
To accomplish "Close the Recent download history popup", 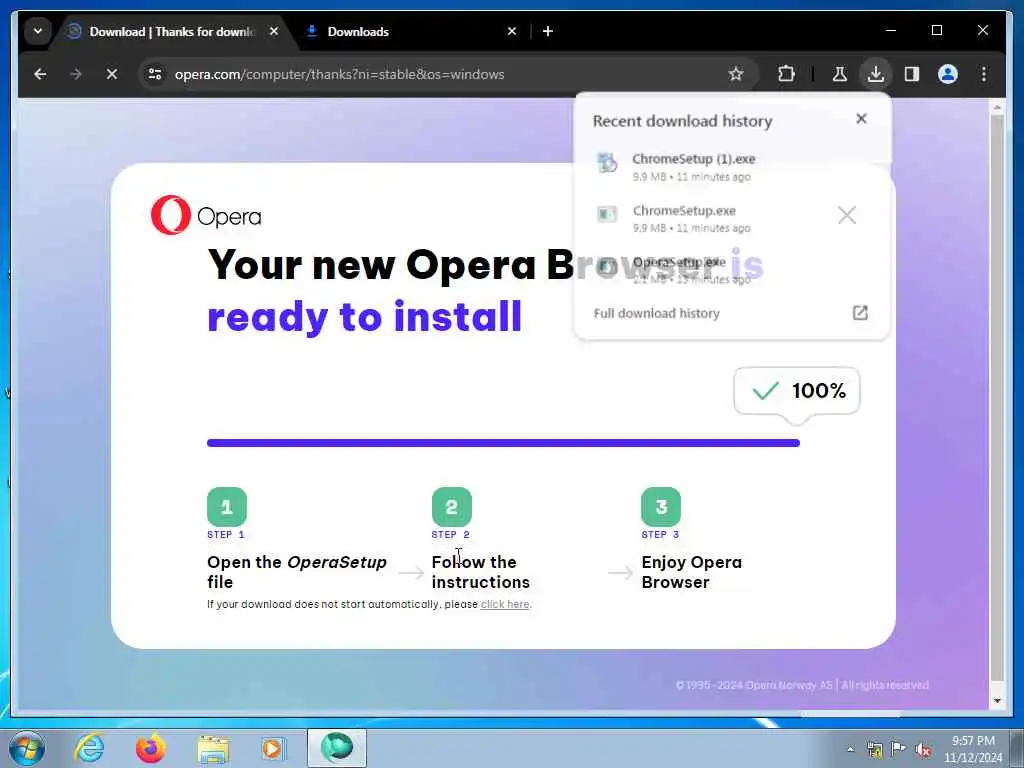I will click(861, 119).
